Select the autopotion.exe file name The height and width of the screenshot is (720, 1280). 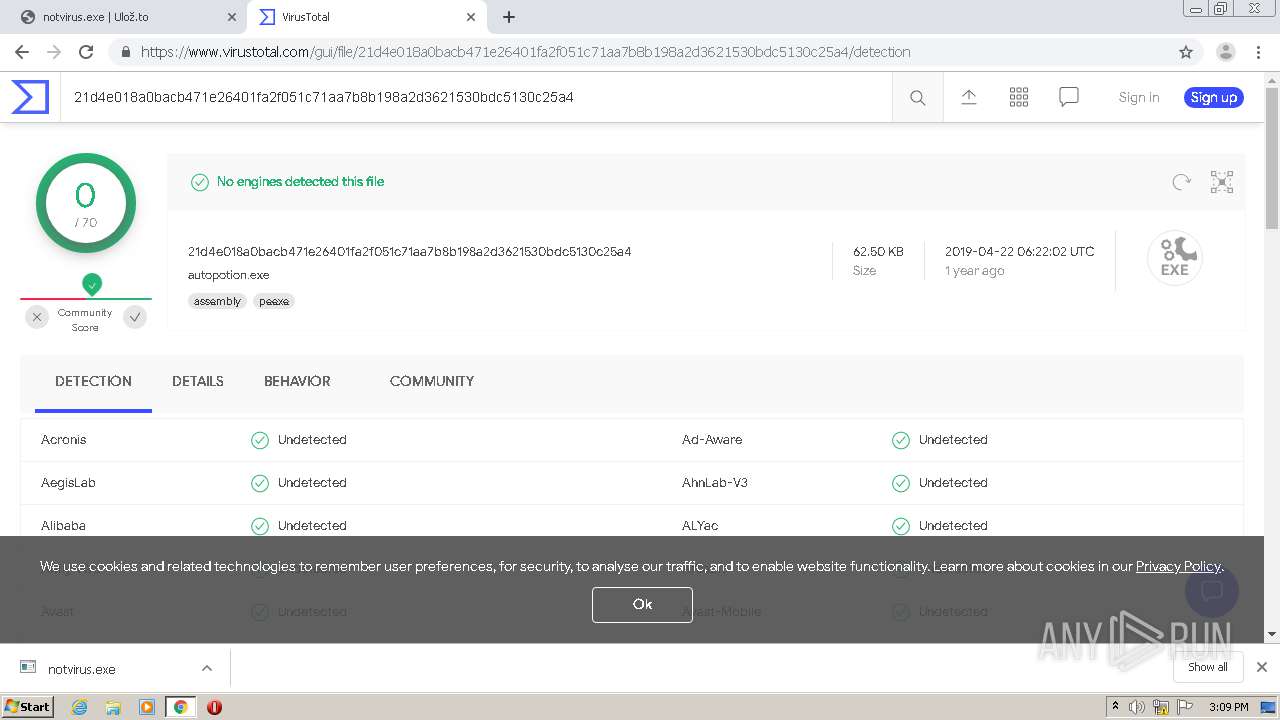[x=228, y=275]
